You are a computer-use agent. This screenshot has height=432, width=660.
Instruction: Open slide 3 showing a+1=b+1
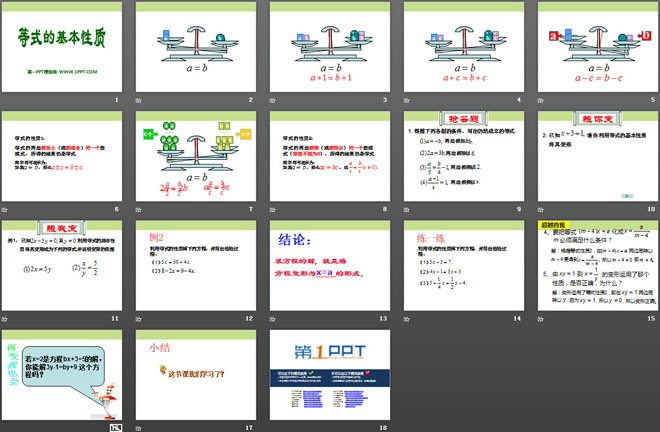pos(330,47)
